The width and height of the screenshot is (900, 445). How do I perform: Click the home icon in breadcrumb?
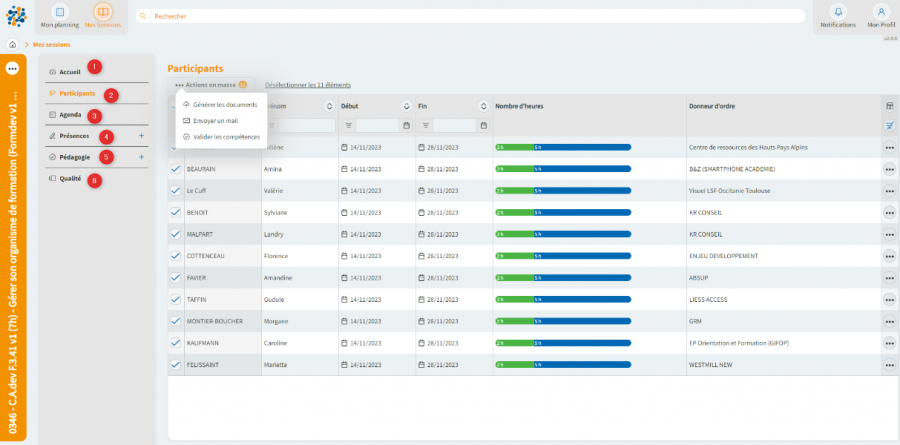tap(13, 45)
